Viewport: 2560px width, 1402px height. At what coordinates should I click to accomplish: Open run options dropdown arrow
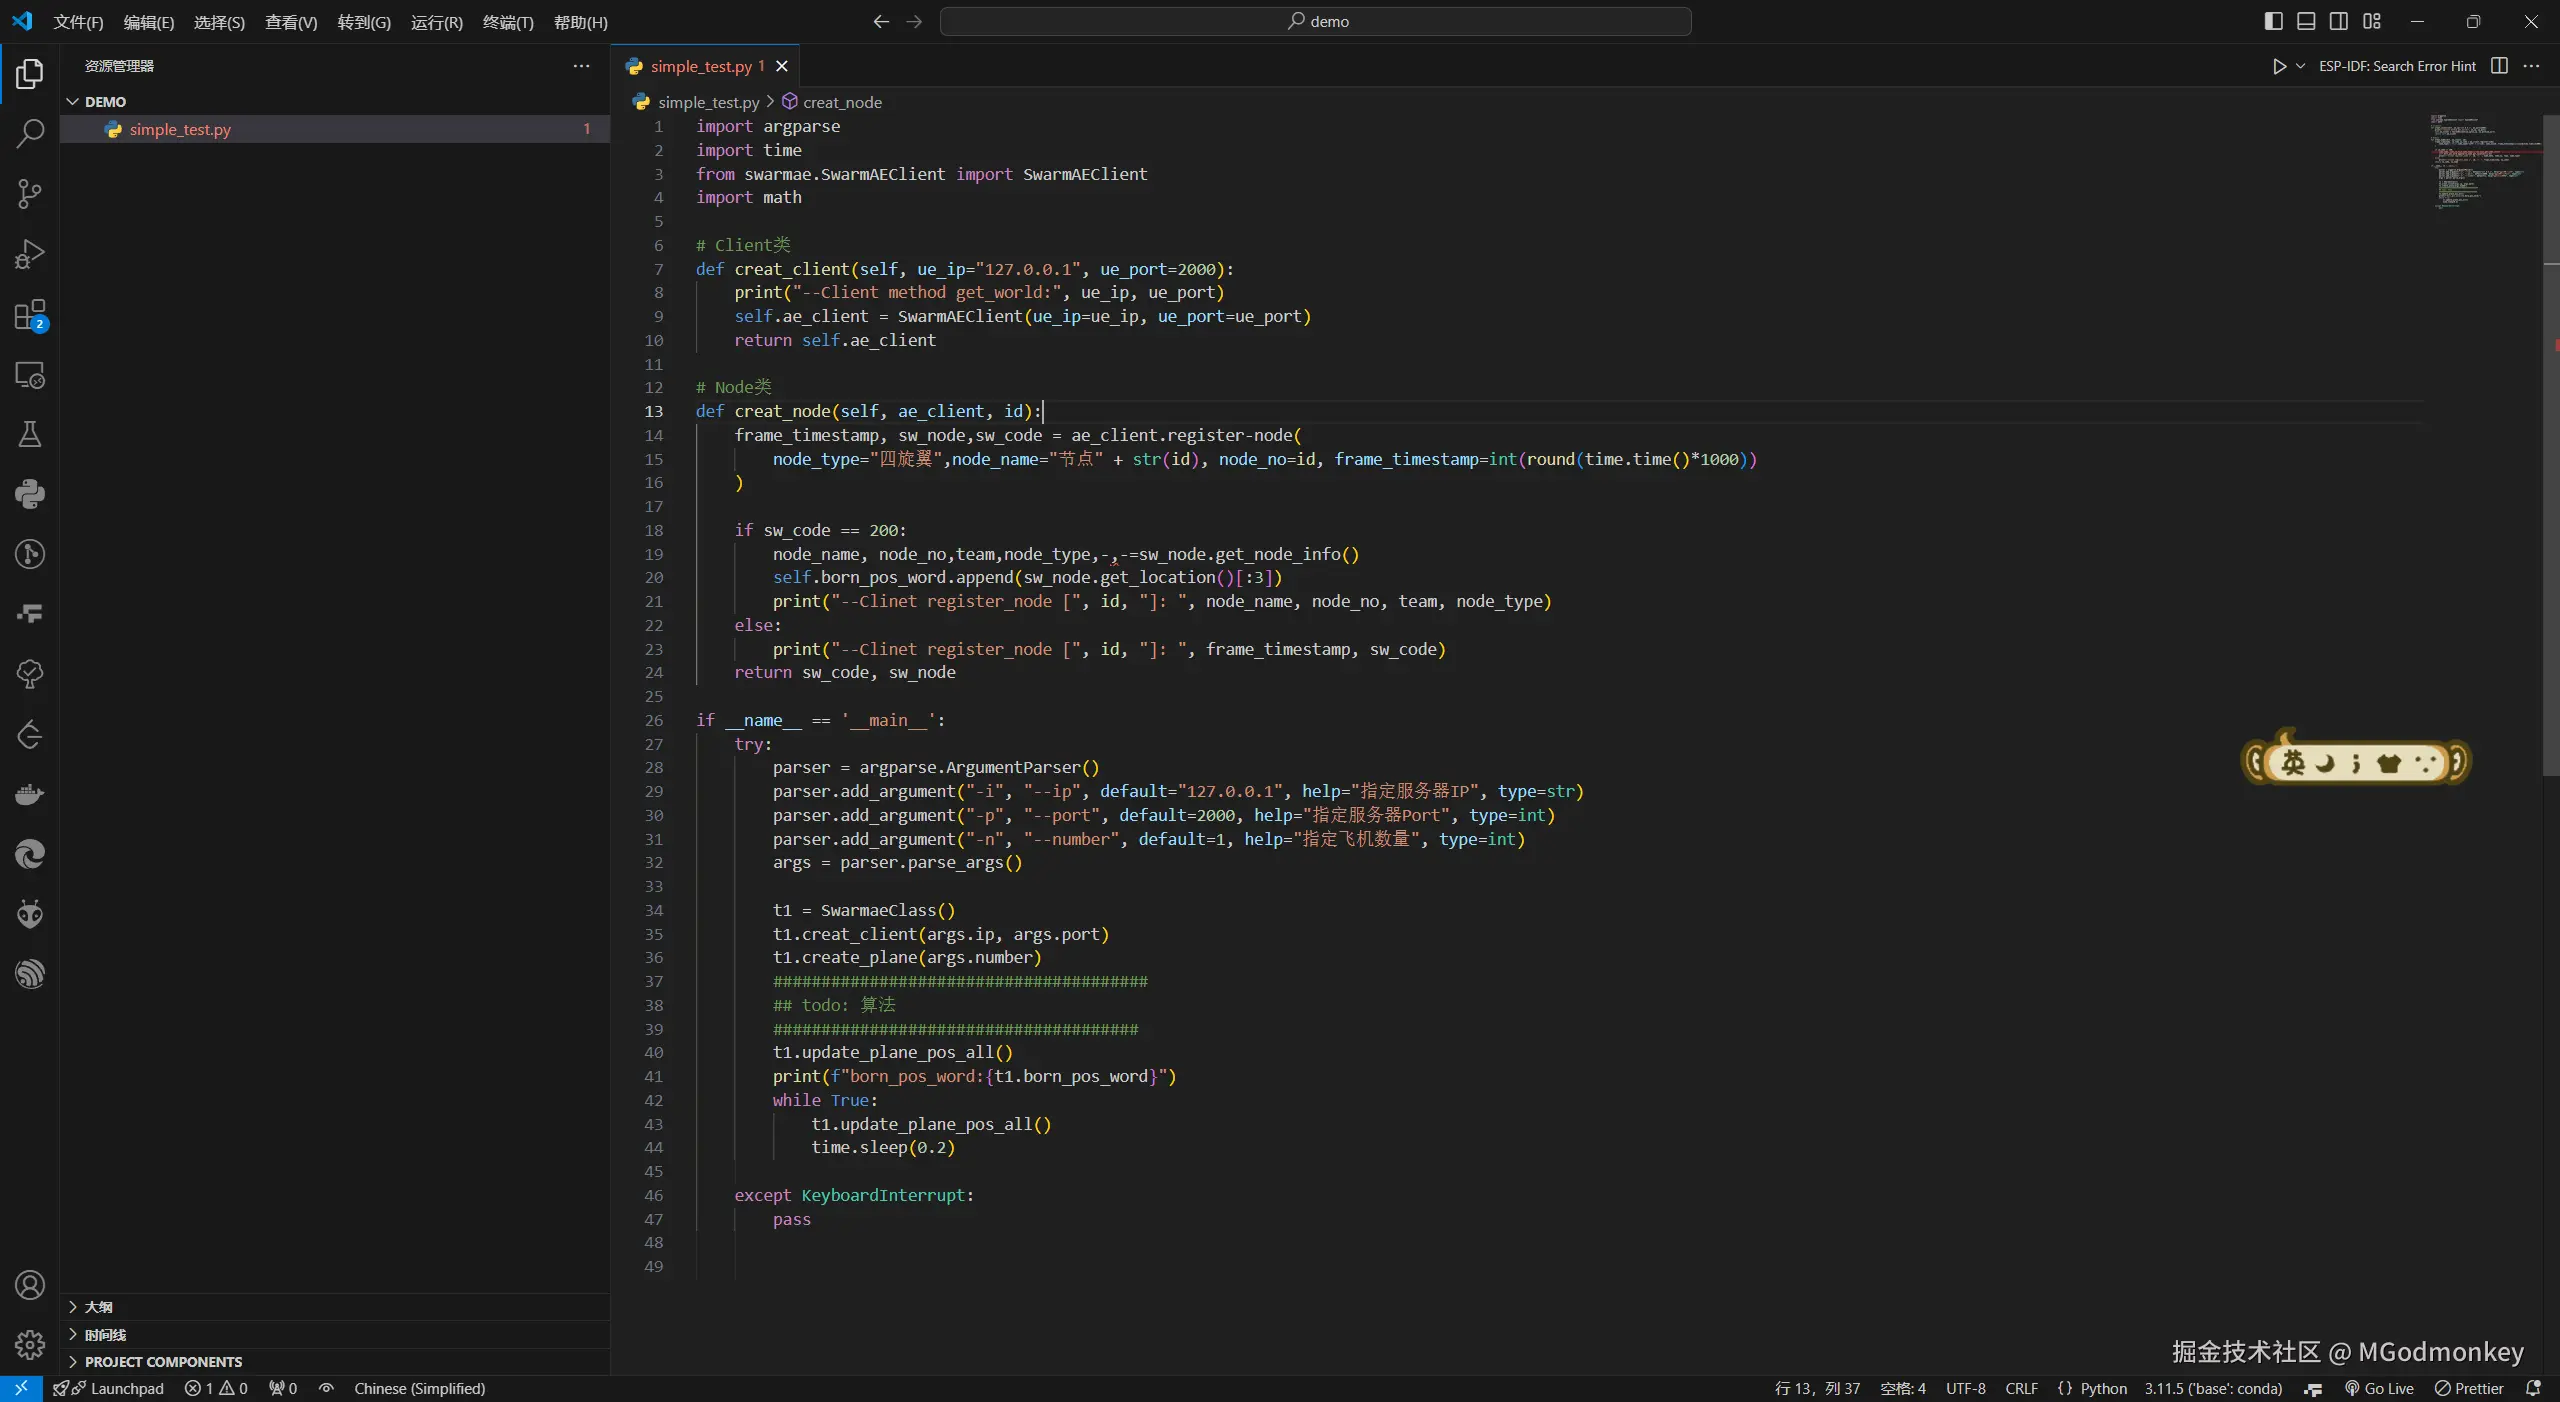click(x=2300, y=66)
